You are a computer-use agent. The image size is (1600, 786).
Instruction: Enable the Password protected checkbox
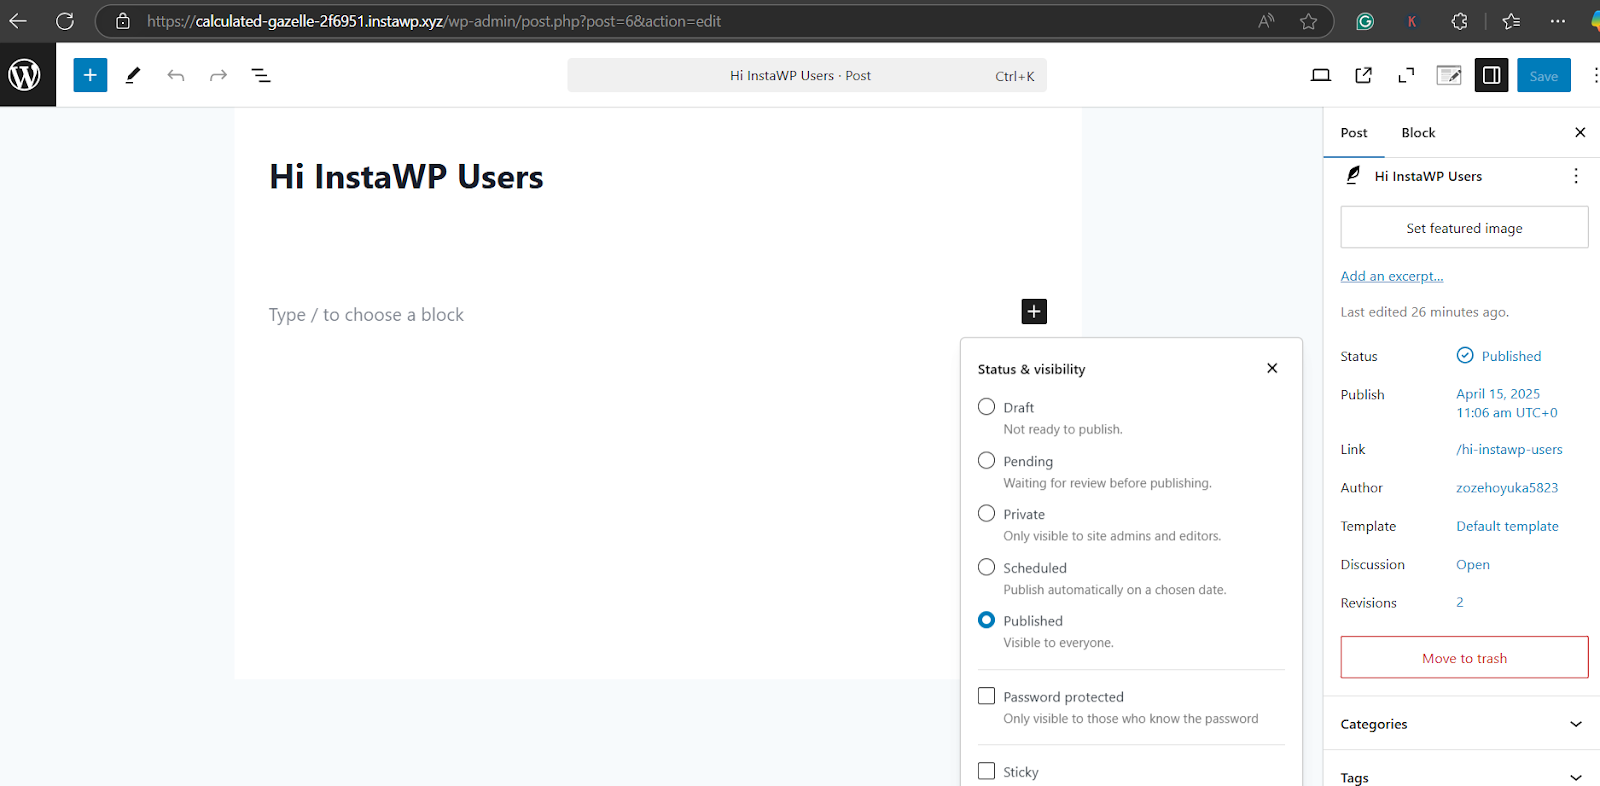(x=986, y=696)
